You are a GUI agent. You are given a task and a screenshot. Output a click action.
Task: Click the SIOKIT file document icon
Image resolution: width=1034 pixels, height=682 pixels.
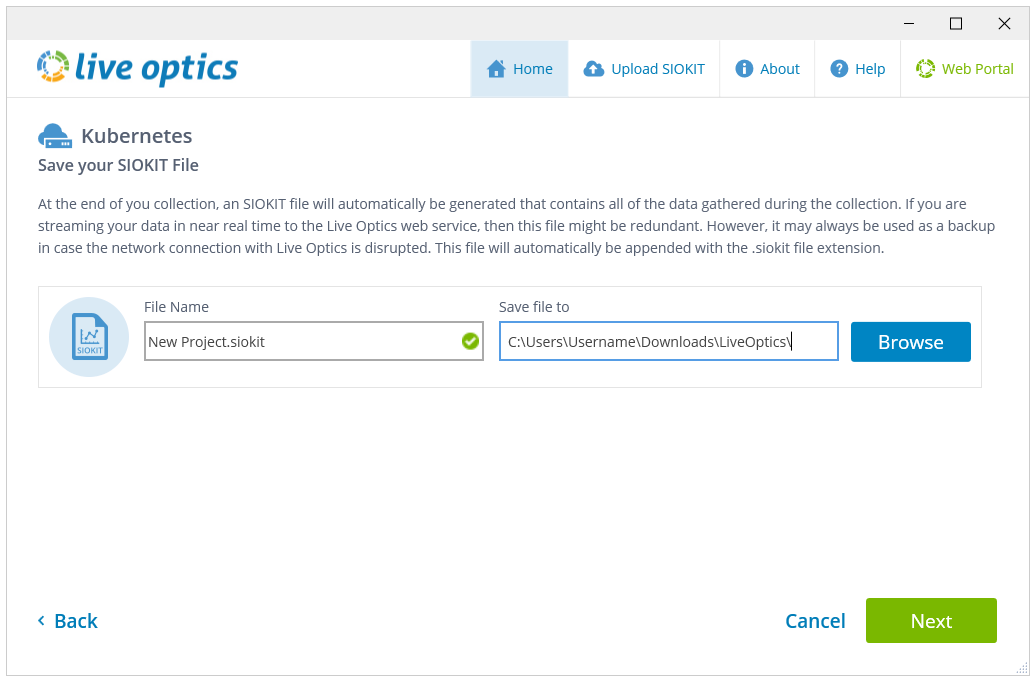(x=89, y=337)
